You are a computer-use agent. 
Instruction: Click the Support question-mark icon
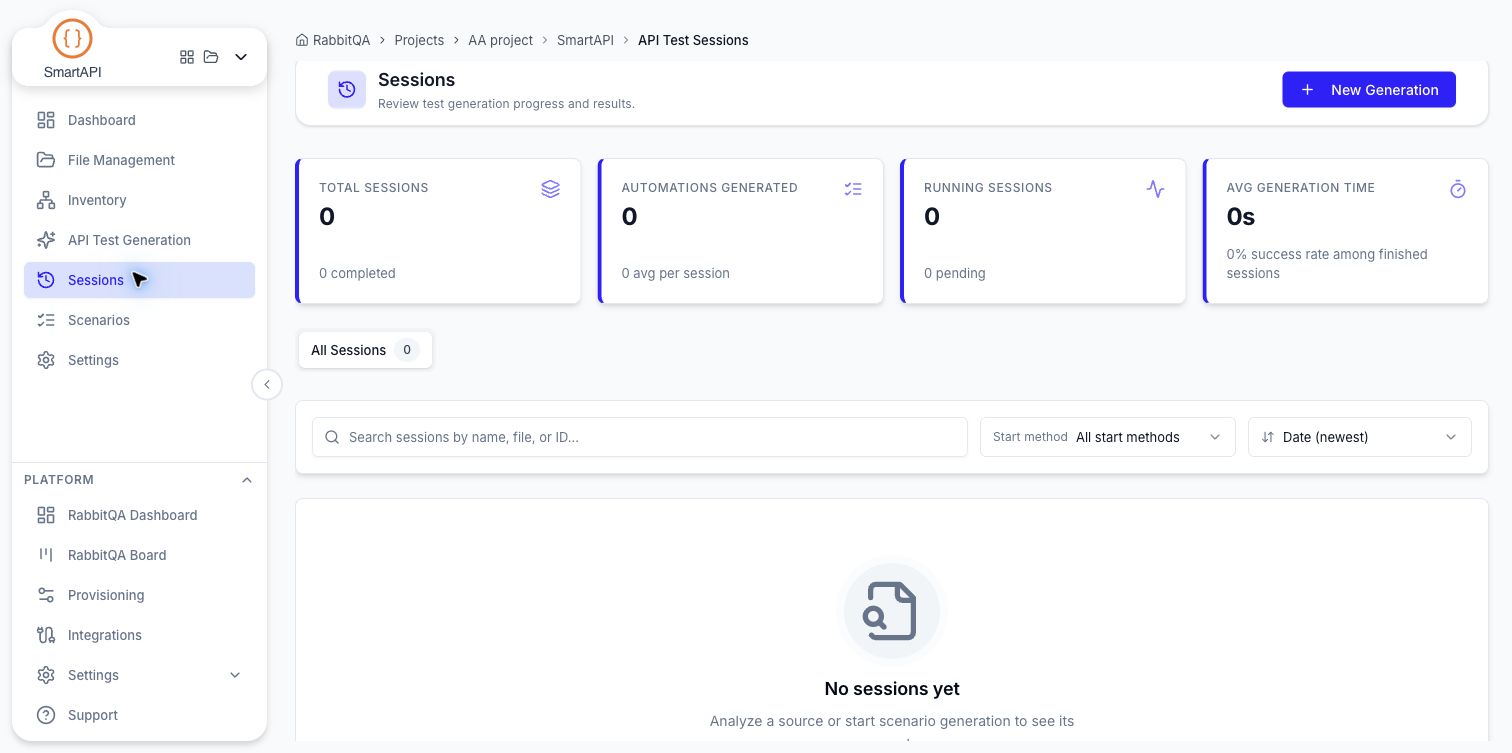[46, 715]
